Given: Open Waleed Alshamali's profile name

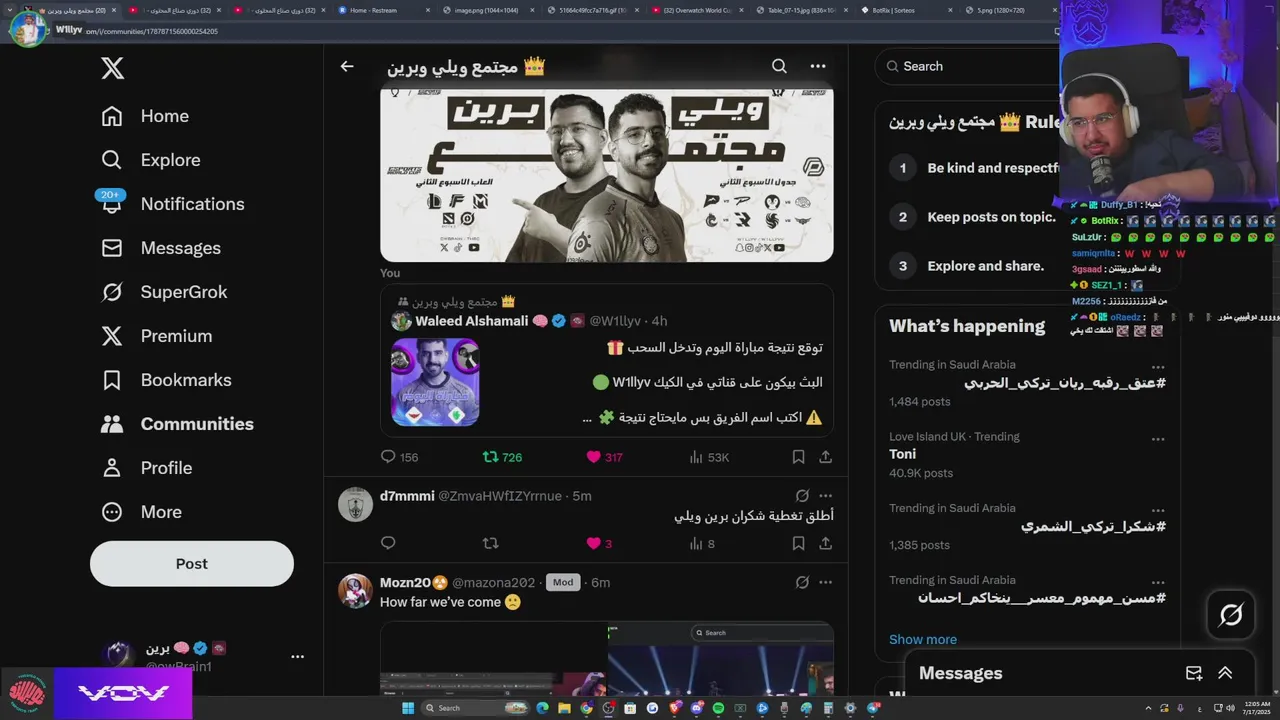Looking at the screenshot, I should tap(470, 321).
